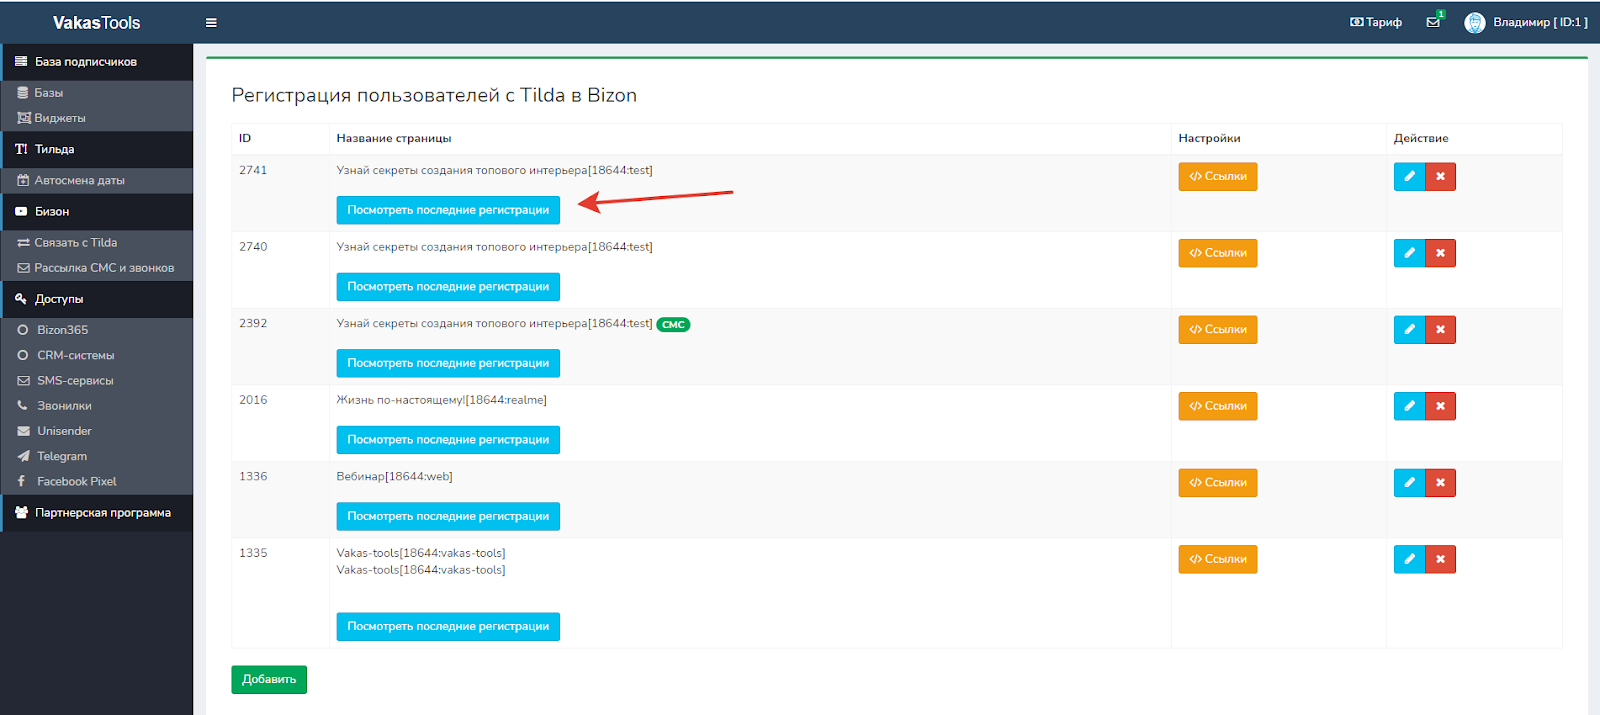Click the edit pencil for row 1335

1409,559
